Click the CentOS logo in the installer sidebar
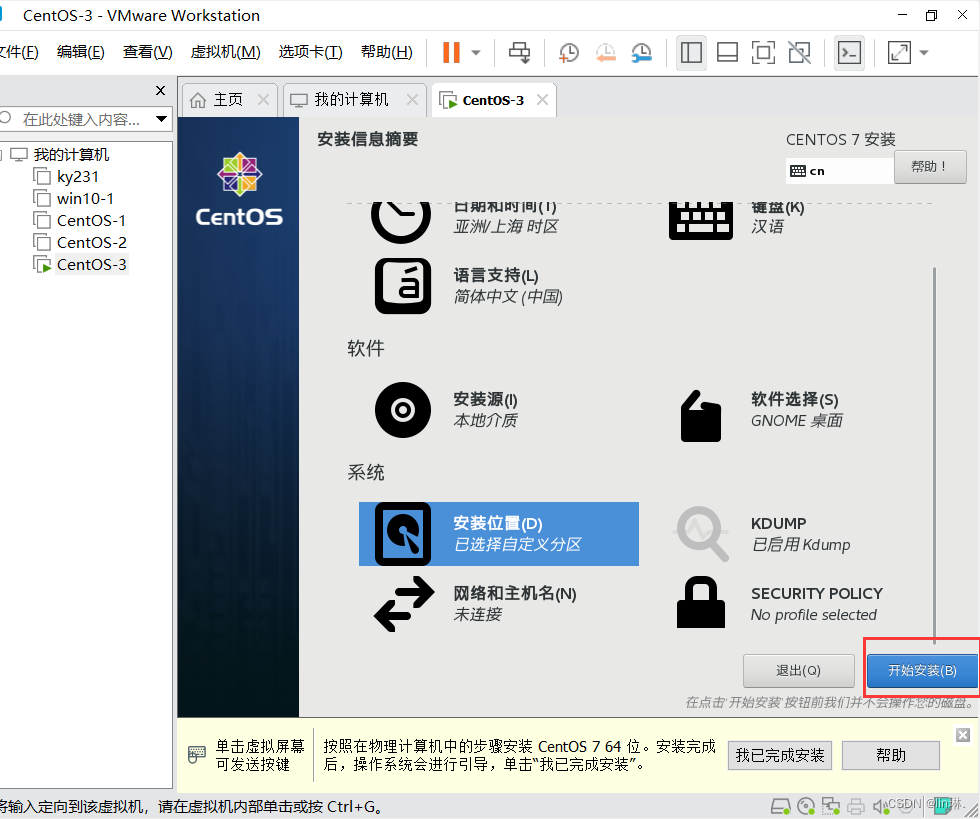Image resolution: width=980 pixels, height=819 pixels. click(239, 189)
